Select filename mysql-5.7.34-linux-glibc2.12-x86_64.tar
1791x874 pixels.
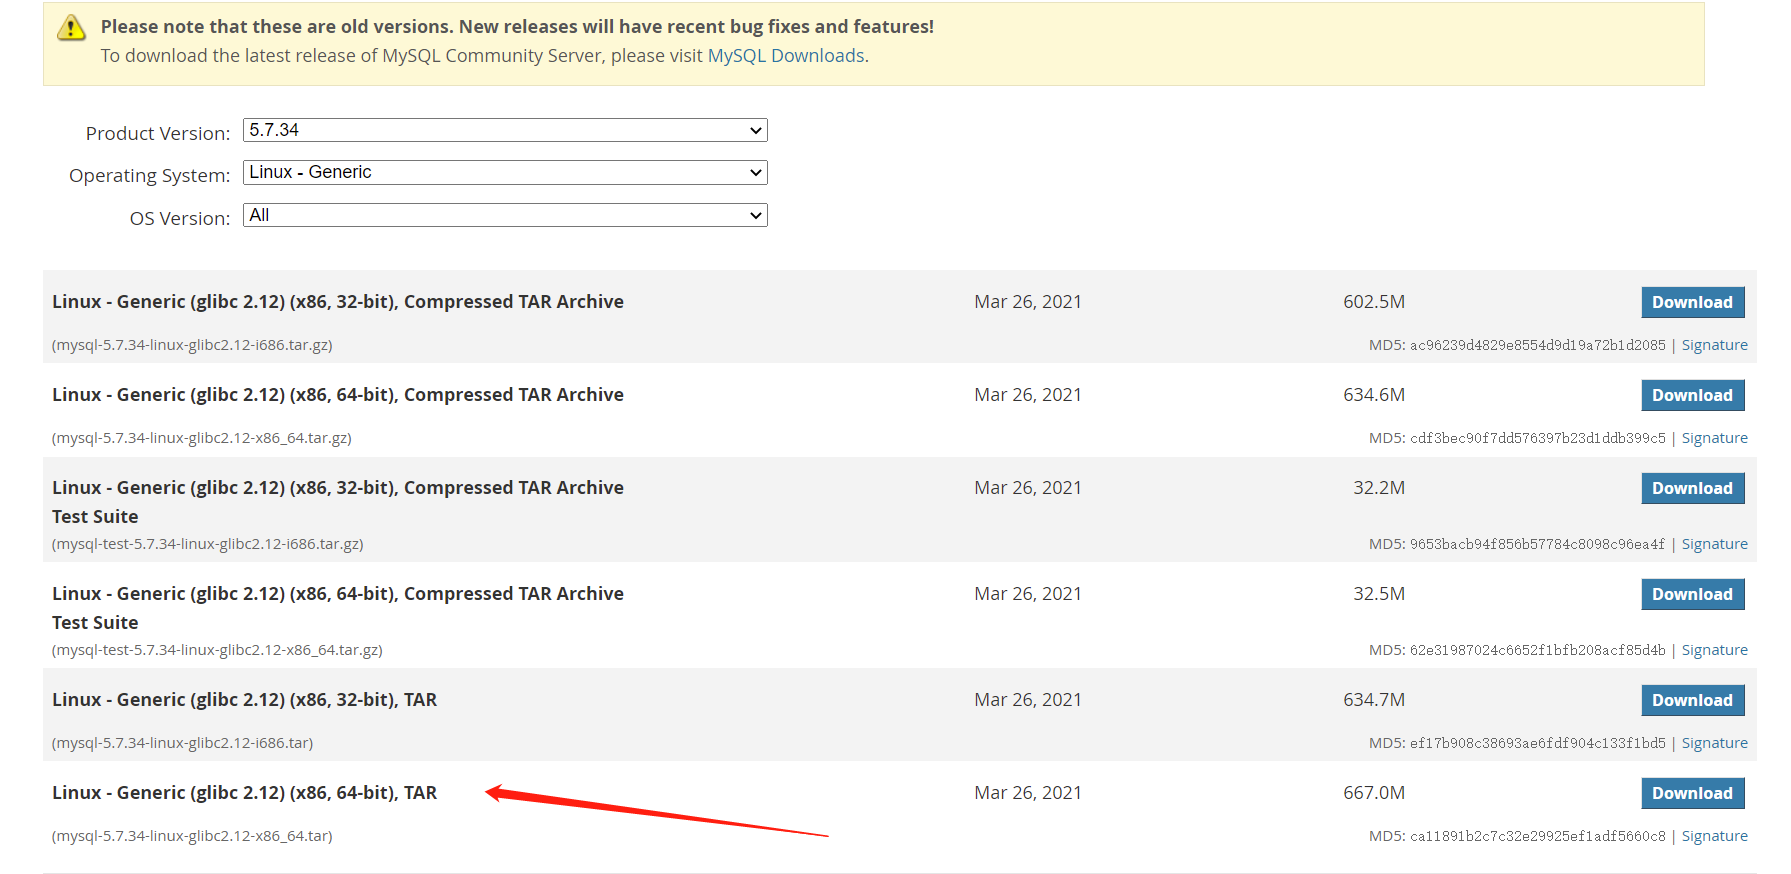click(x=192, y=836)
